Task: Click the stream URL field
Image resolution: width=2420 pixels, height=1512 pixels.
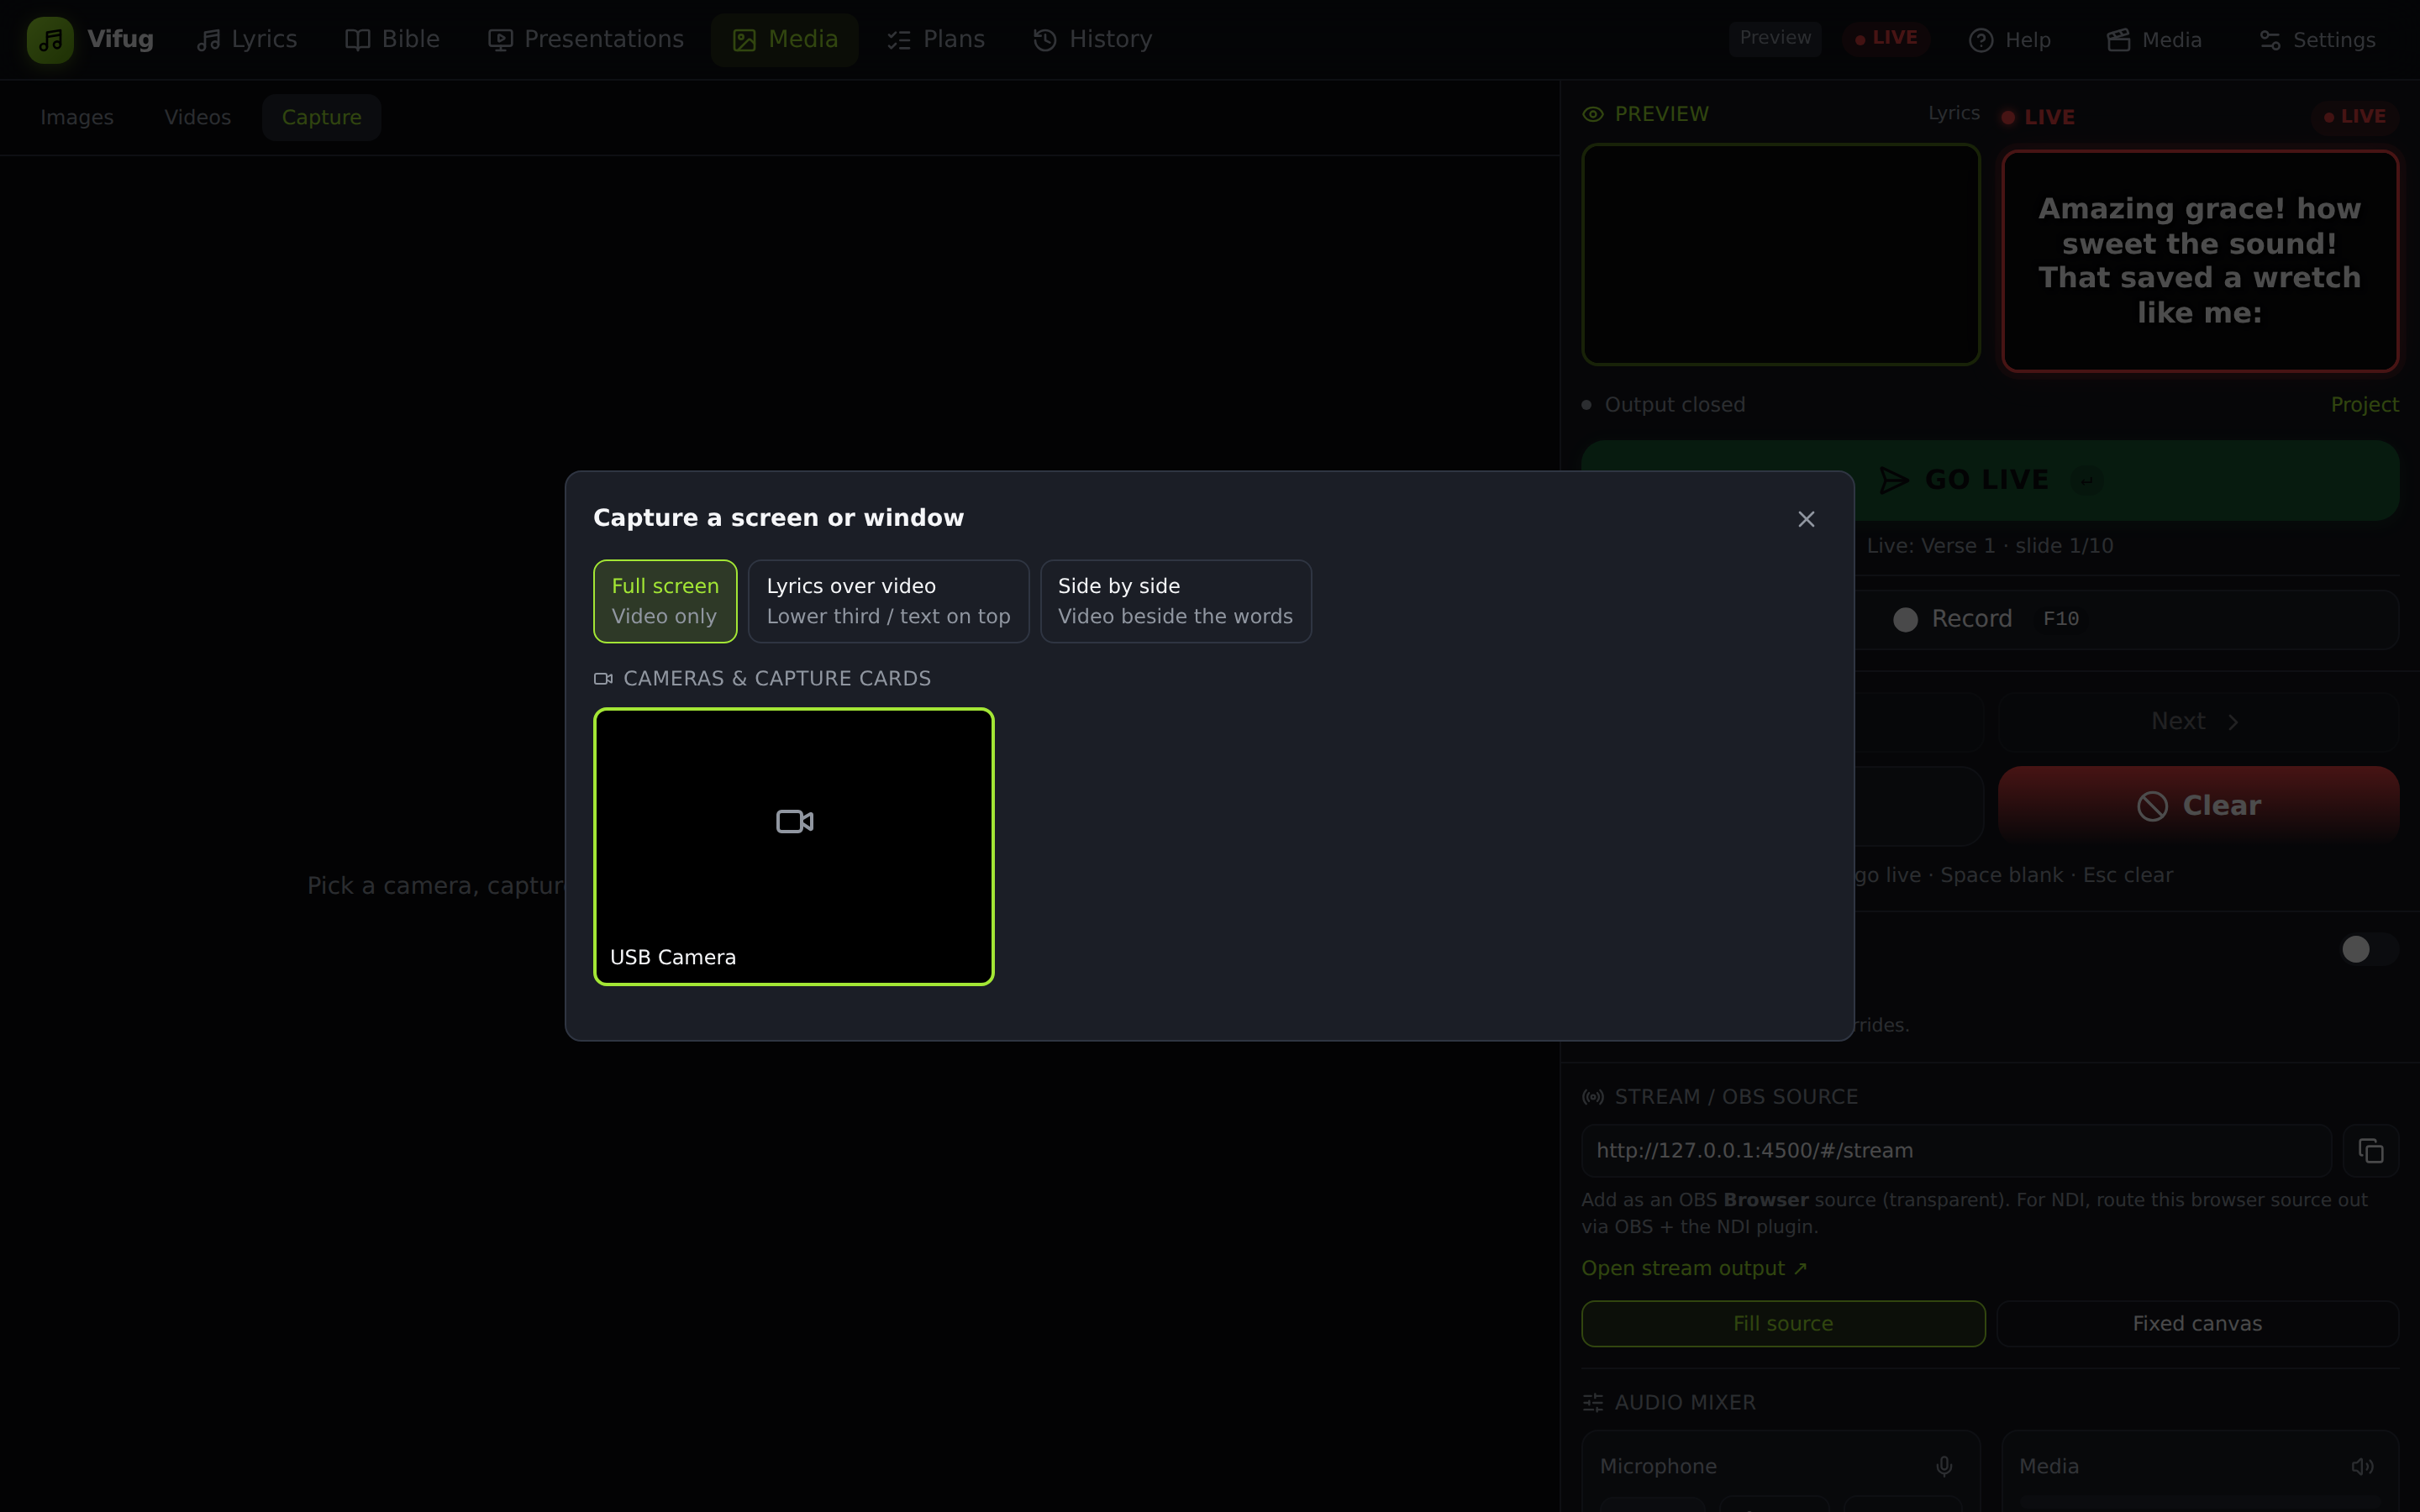Action: [1956, 1151]
